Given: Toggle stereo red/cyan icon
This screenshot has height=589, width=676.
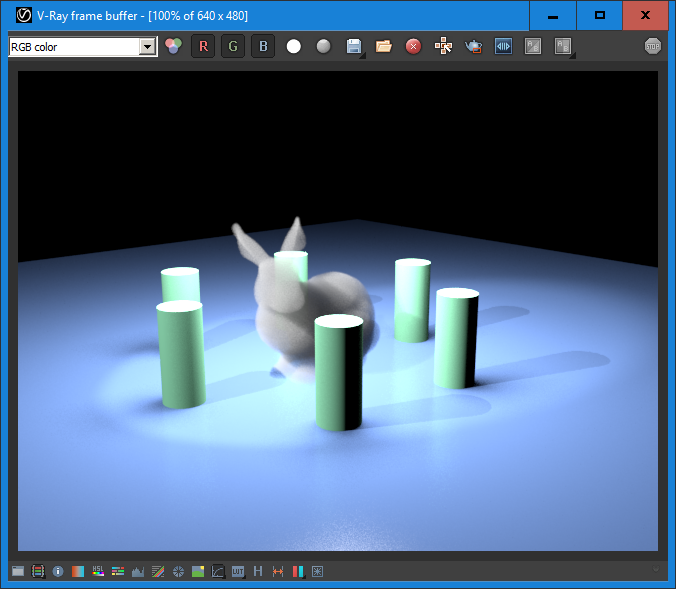Looking at the screenshot, I should coord(298,571).
